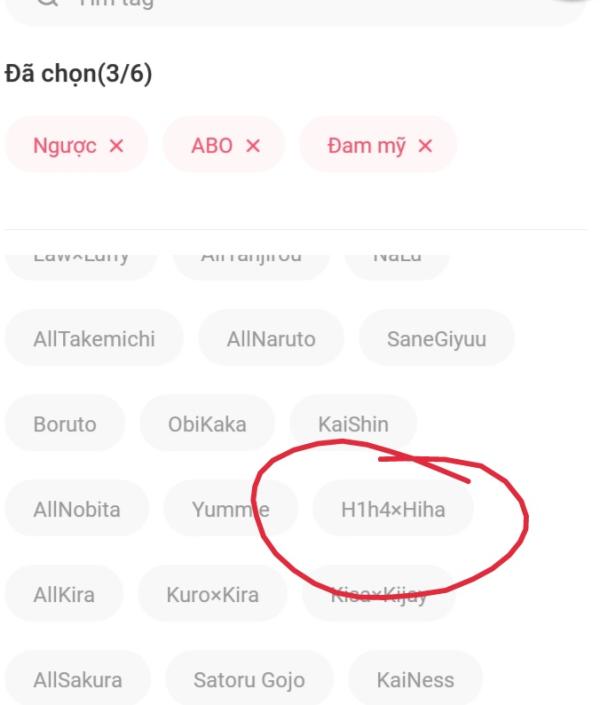Select the AllTakemichi tag

point(93,339)
